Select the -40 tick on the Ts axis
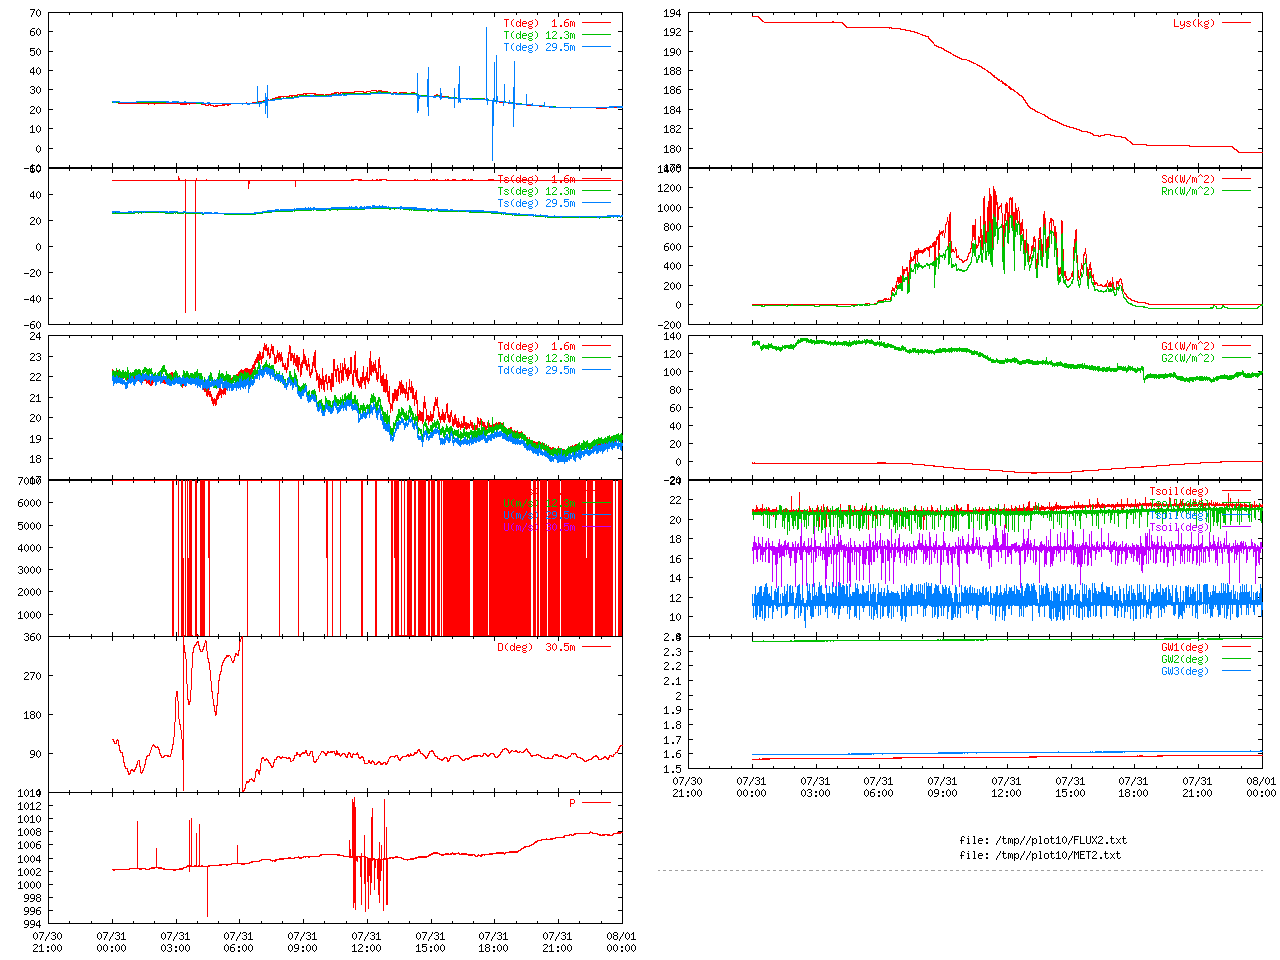Viewport: 1280px width, 960px height. (32, 298)
